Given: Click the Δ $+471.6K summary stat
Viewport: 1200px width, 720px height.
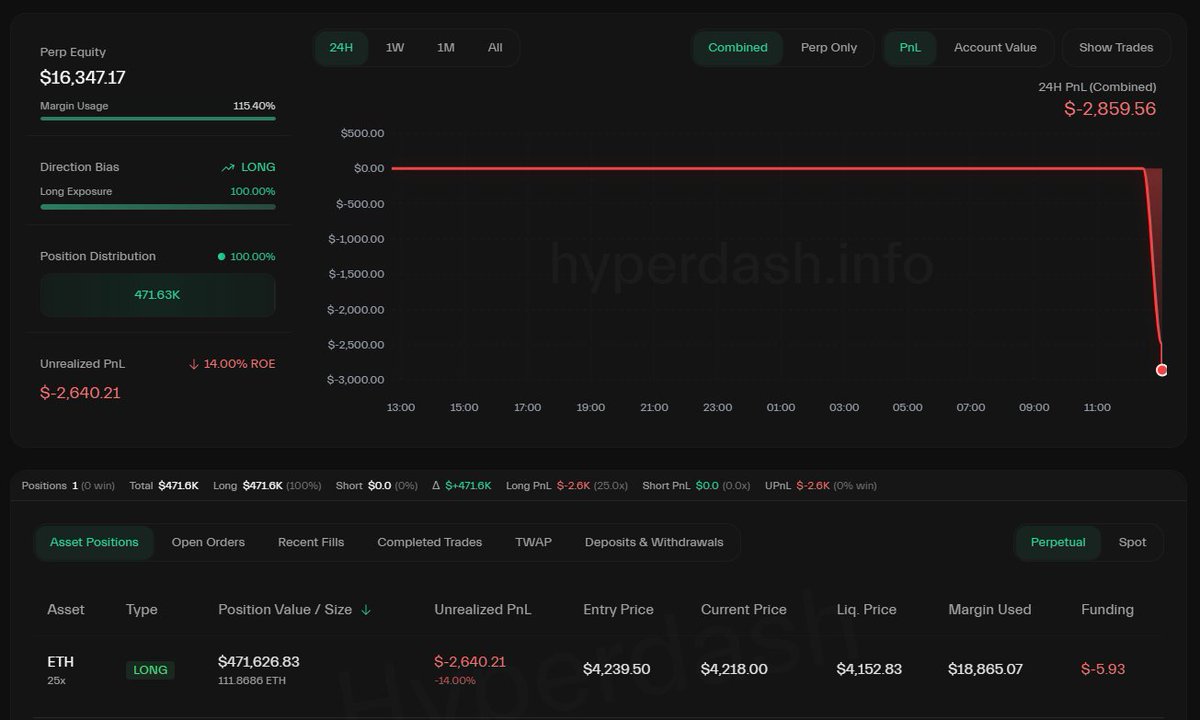Looking at the screenshot, I should [x=461, y=486].
